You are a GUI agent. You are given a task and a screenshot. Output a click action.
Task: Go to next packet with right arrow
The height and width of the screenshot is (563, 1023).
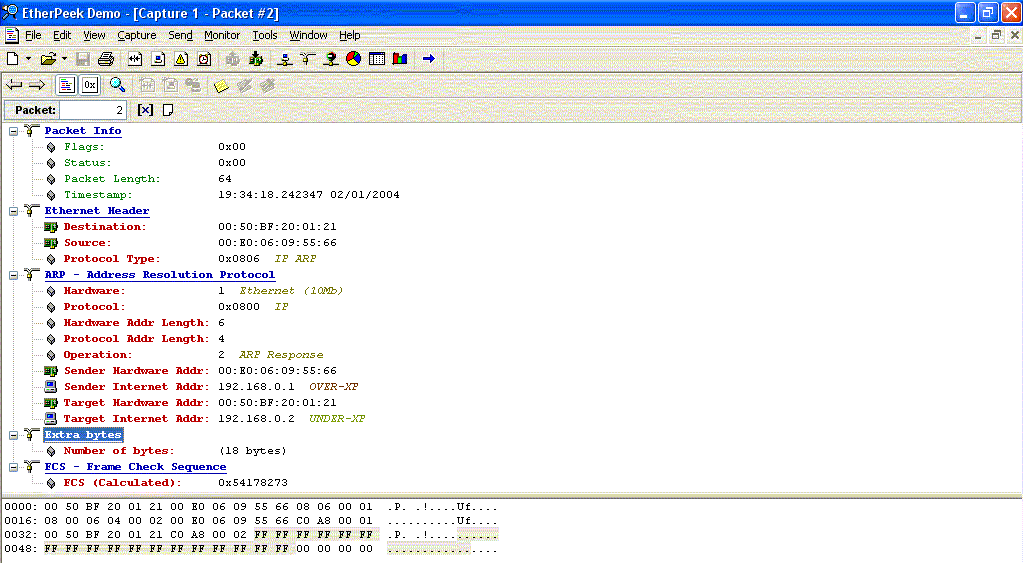pos(37,85)
